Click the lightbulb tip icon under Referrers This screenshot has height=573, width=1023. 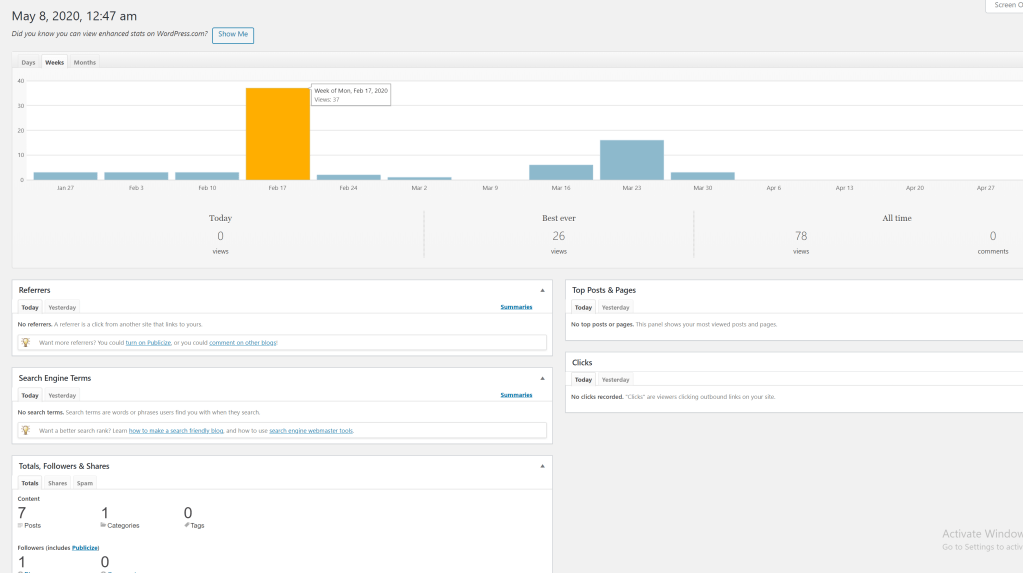(26, 342)
